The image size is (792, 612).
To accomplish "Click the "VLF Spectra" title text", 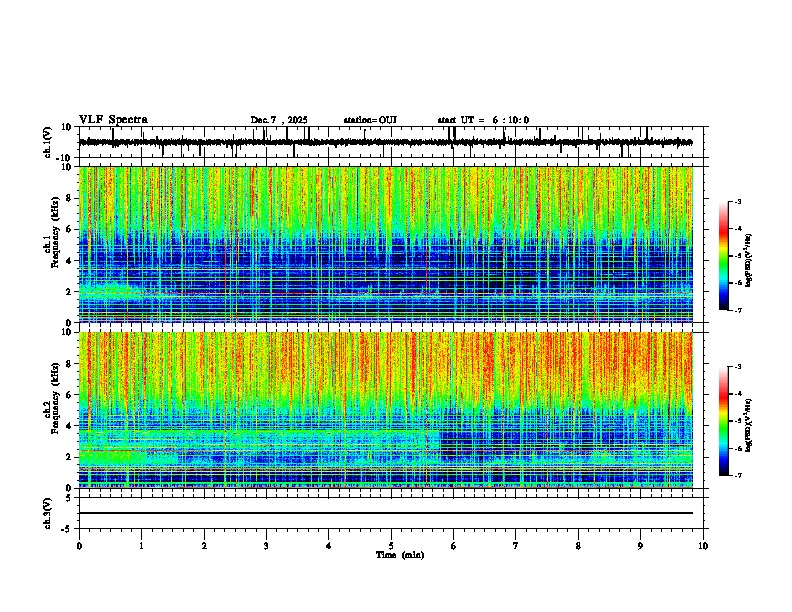I will [113, 120].
